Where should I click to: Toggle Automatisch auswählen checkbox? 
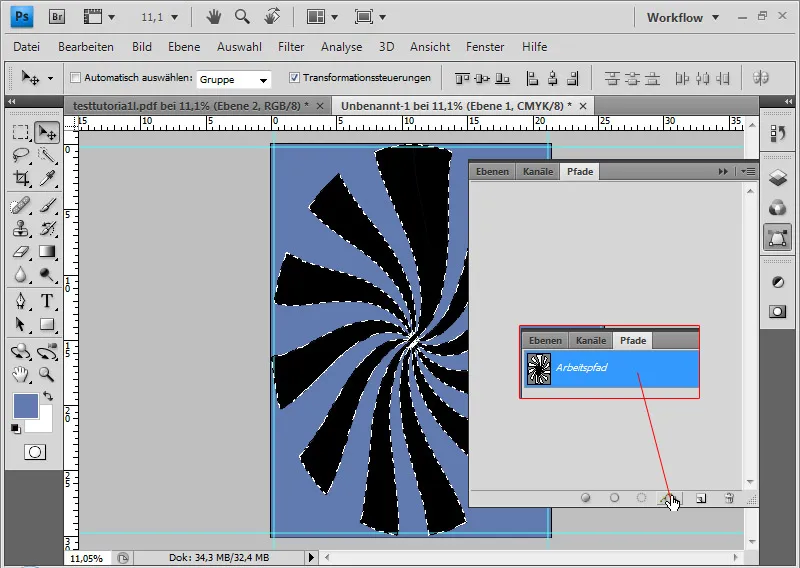76,78
